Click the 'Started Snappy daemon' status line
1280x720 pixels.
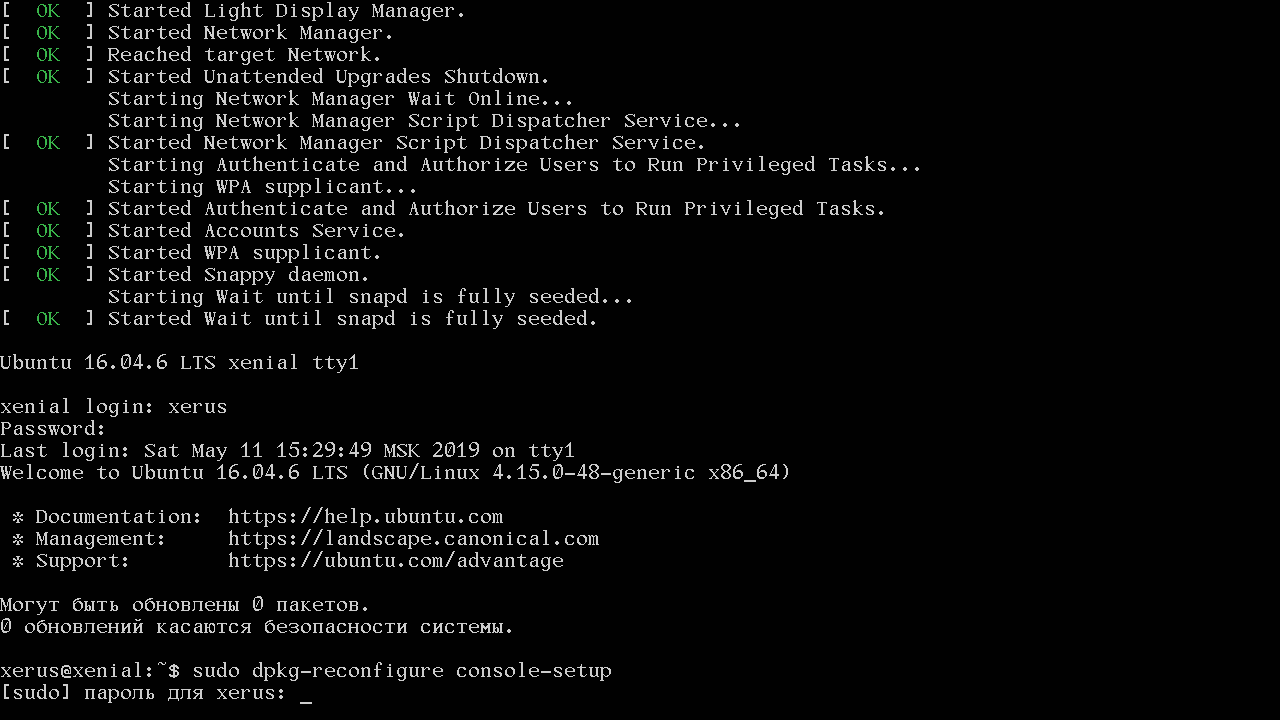(238, 275)
